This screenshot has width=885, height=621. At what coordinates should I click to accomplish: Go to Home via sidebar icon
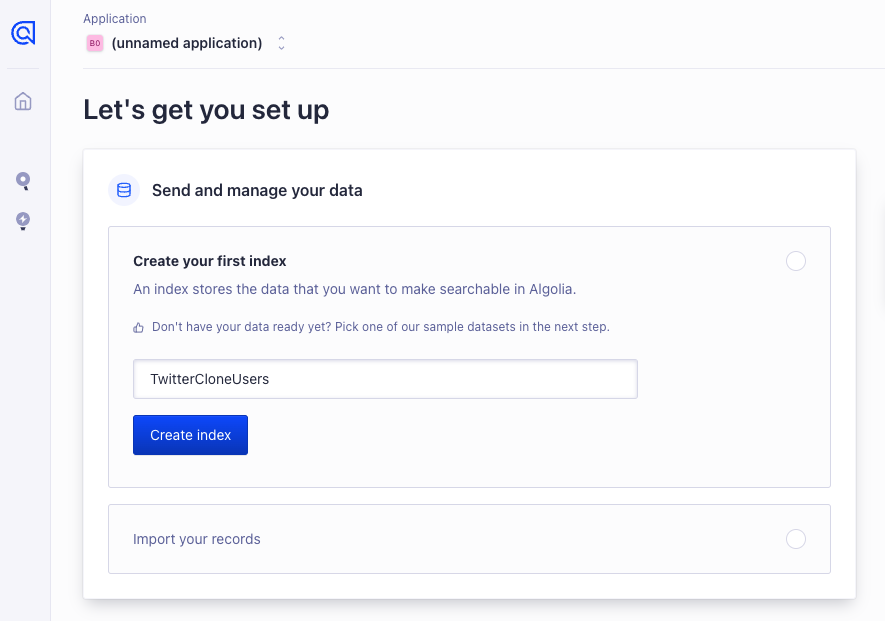23,101
